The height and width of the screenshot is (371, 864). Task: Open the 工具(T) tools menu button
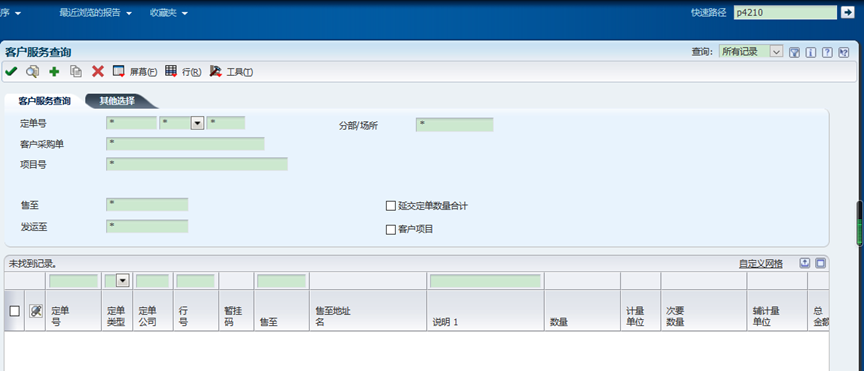pos(231,72)
